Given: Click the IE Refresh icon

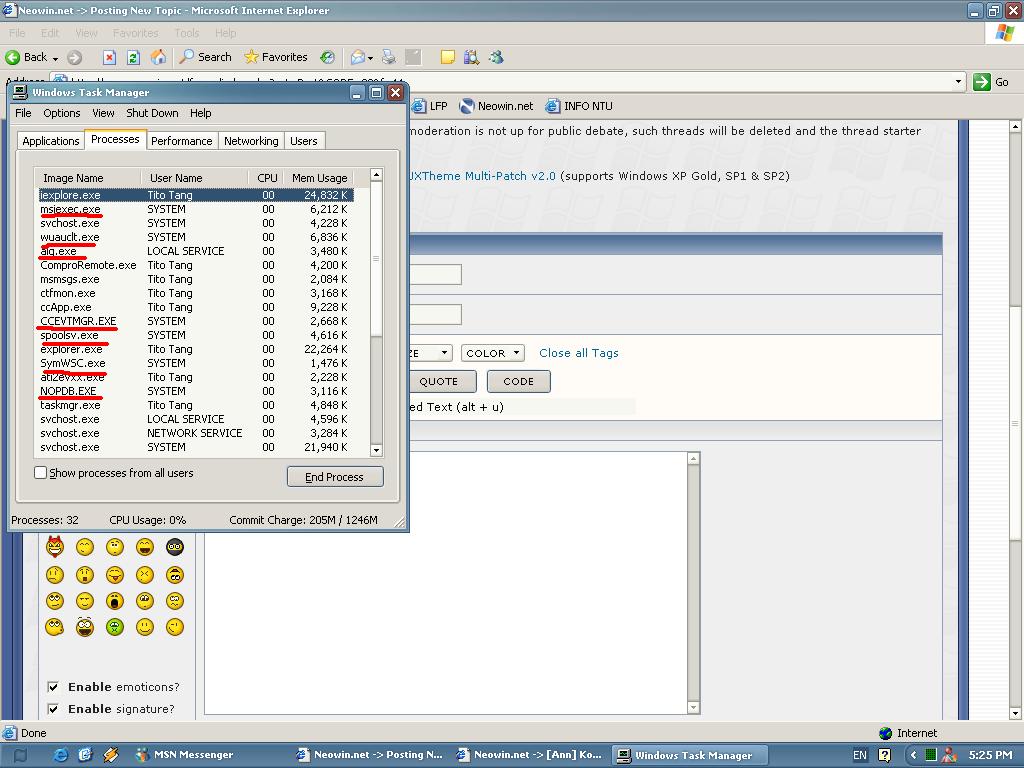Looking at the screenshot, I should pos(134,57).
